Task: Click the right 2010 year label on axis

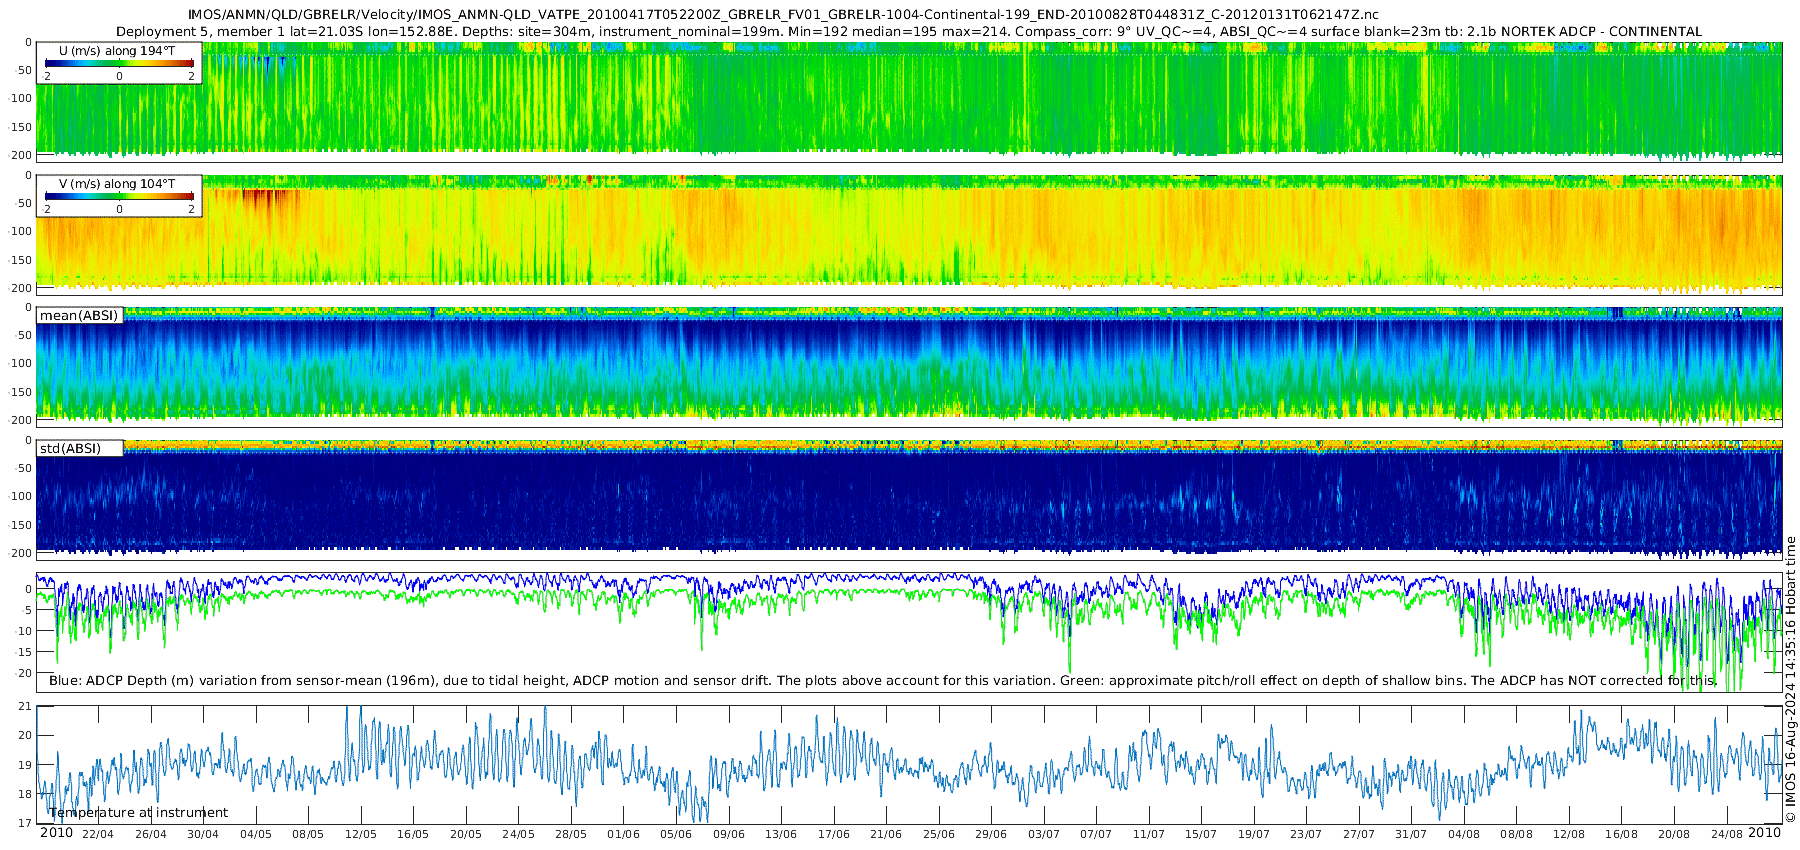Action: (x=1764, y=833)
